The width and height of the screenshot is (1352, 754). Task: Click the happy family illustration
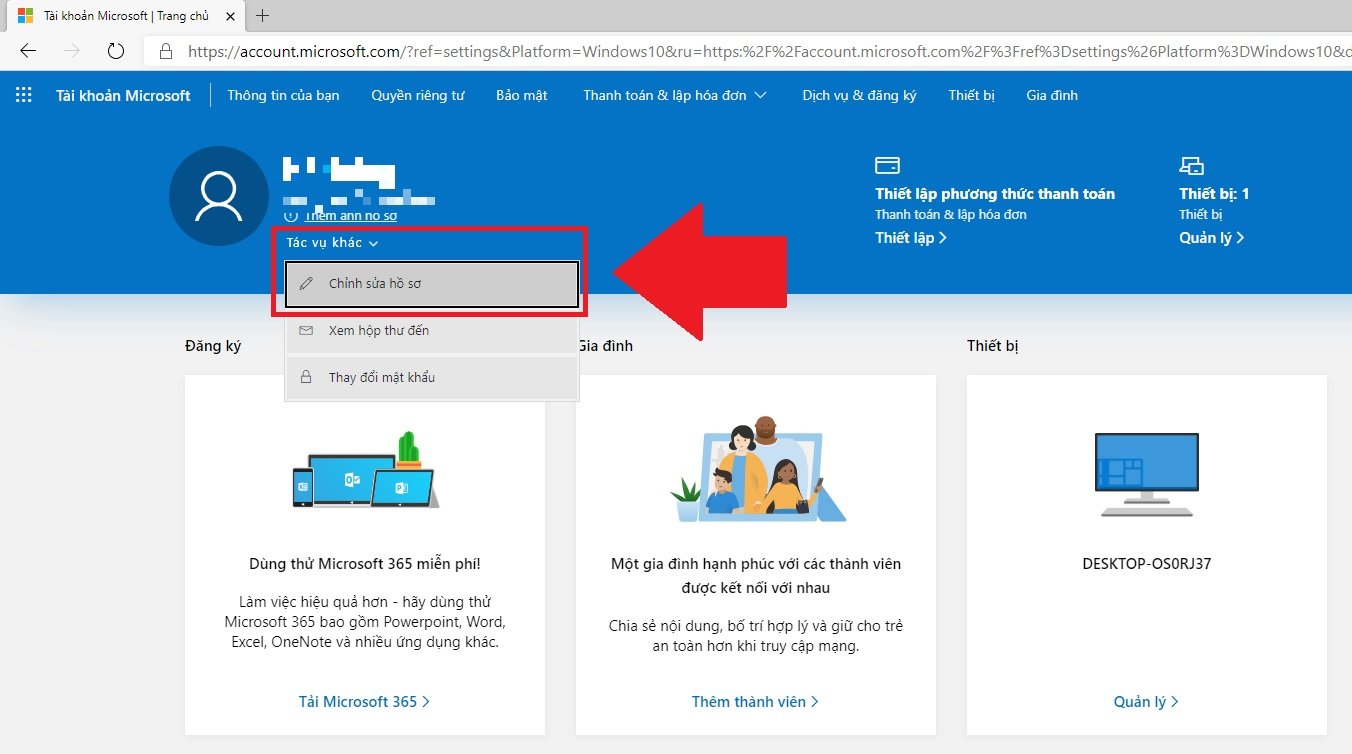click(x=757, y=469)
